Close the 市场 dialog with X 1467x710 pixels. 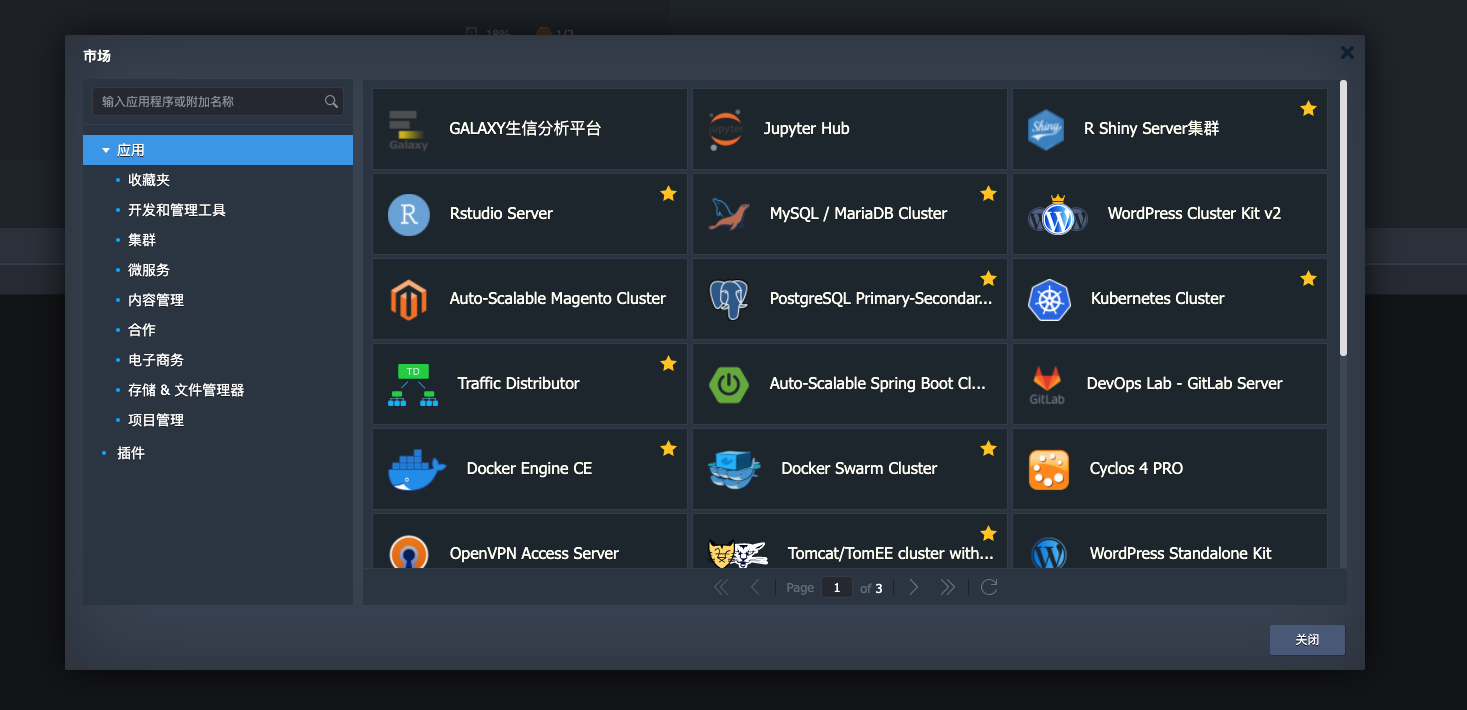click(1347, 53)
